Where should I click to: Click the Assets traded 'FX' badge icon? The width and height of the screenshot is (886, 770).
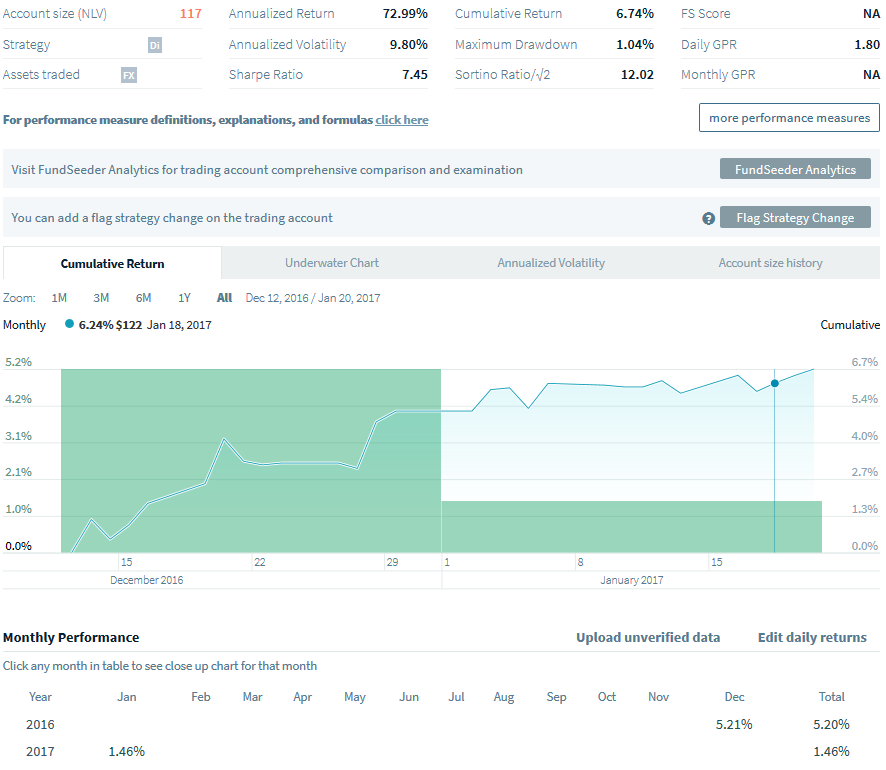tap(128, 75)
